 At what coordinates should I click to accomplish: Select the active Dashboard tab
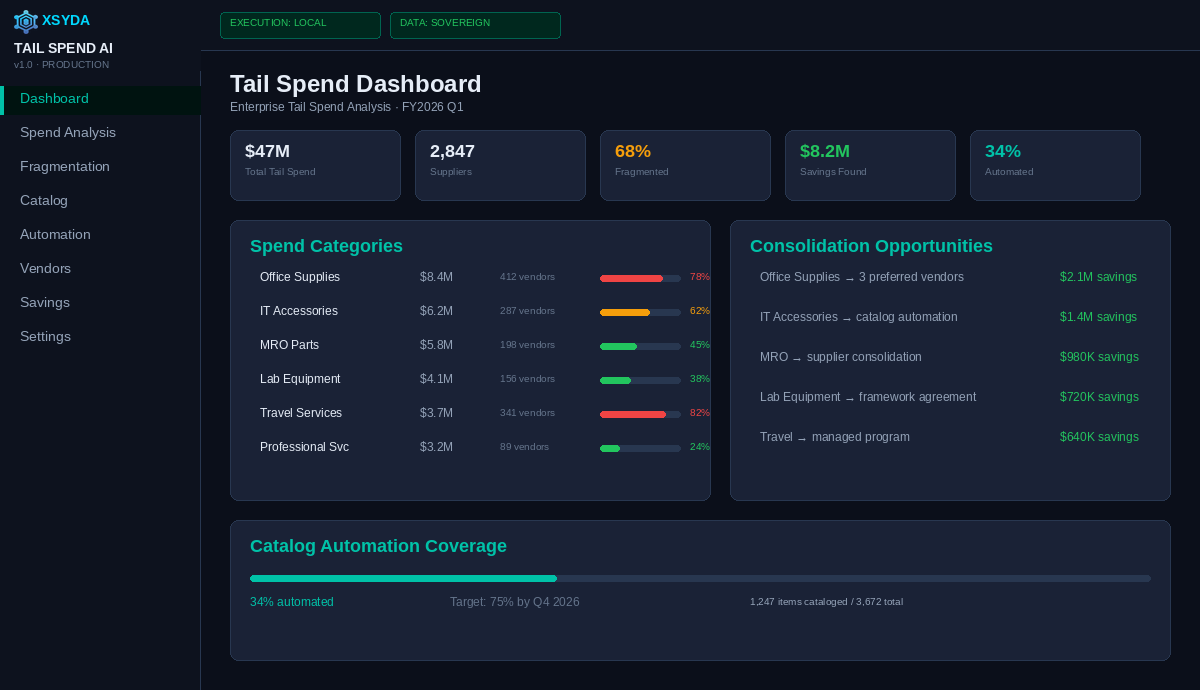tap(54, 98)
